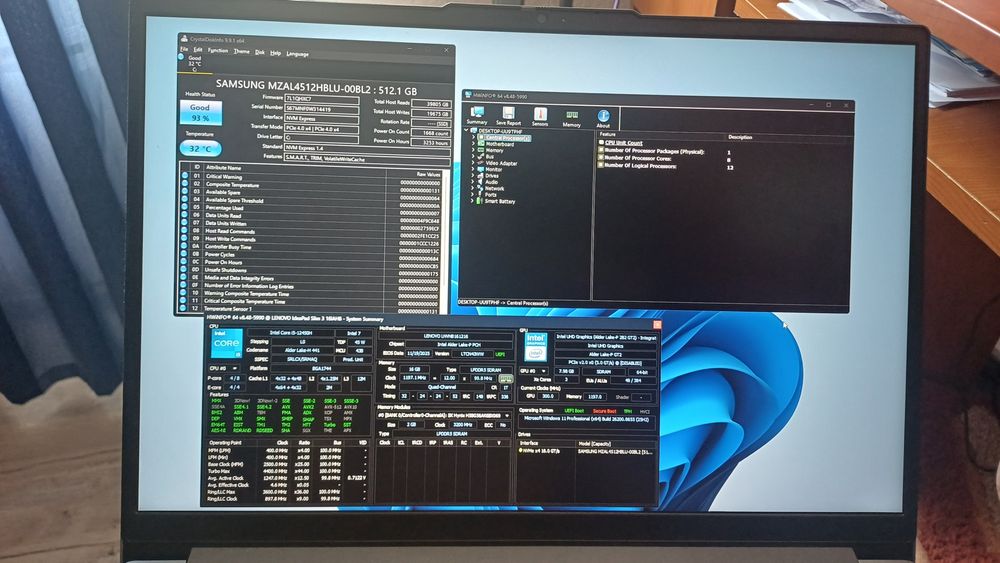Click 'Number Of Logical Processors:' row
1000x563 pixels.
(666, 166)
